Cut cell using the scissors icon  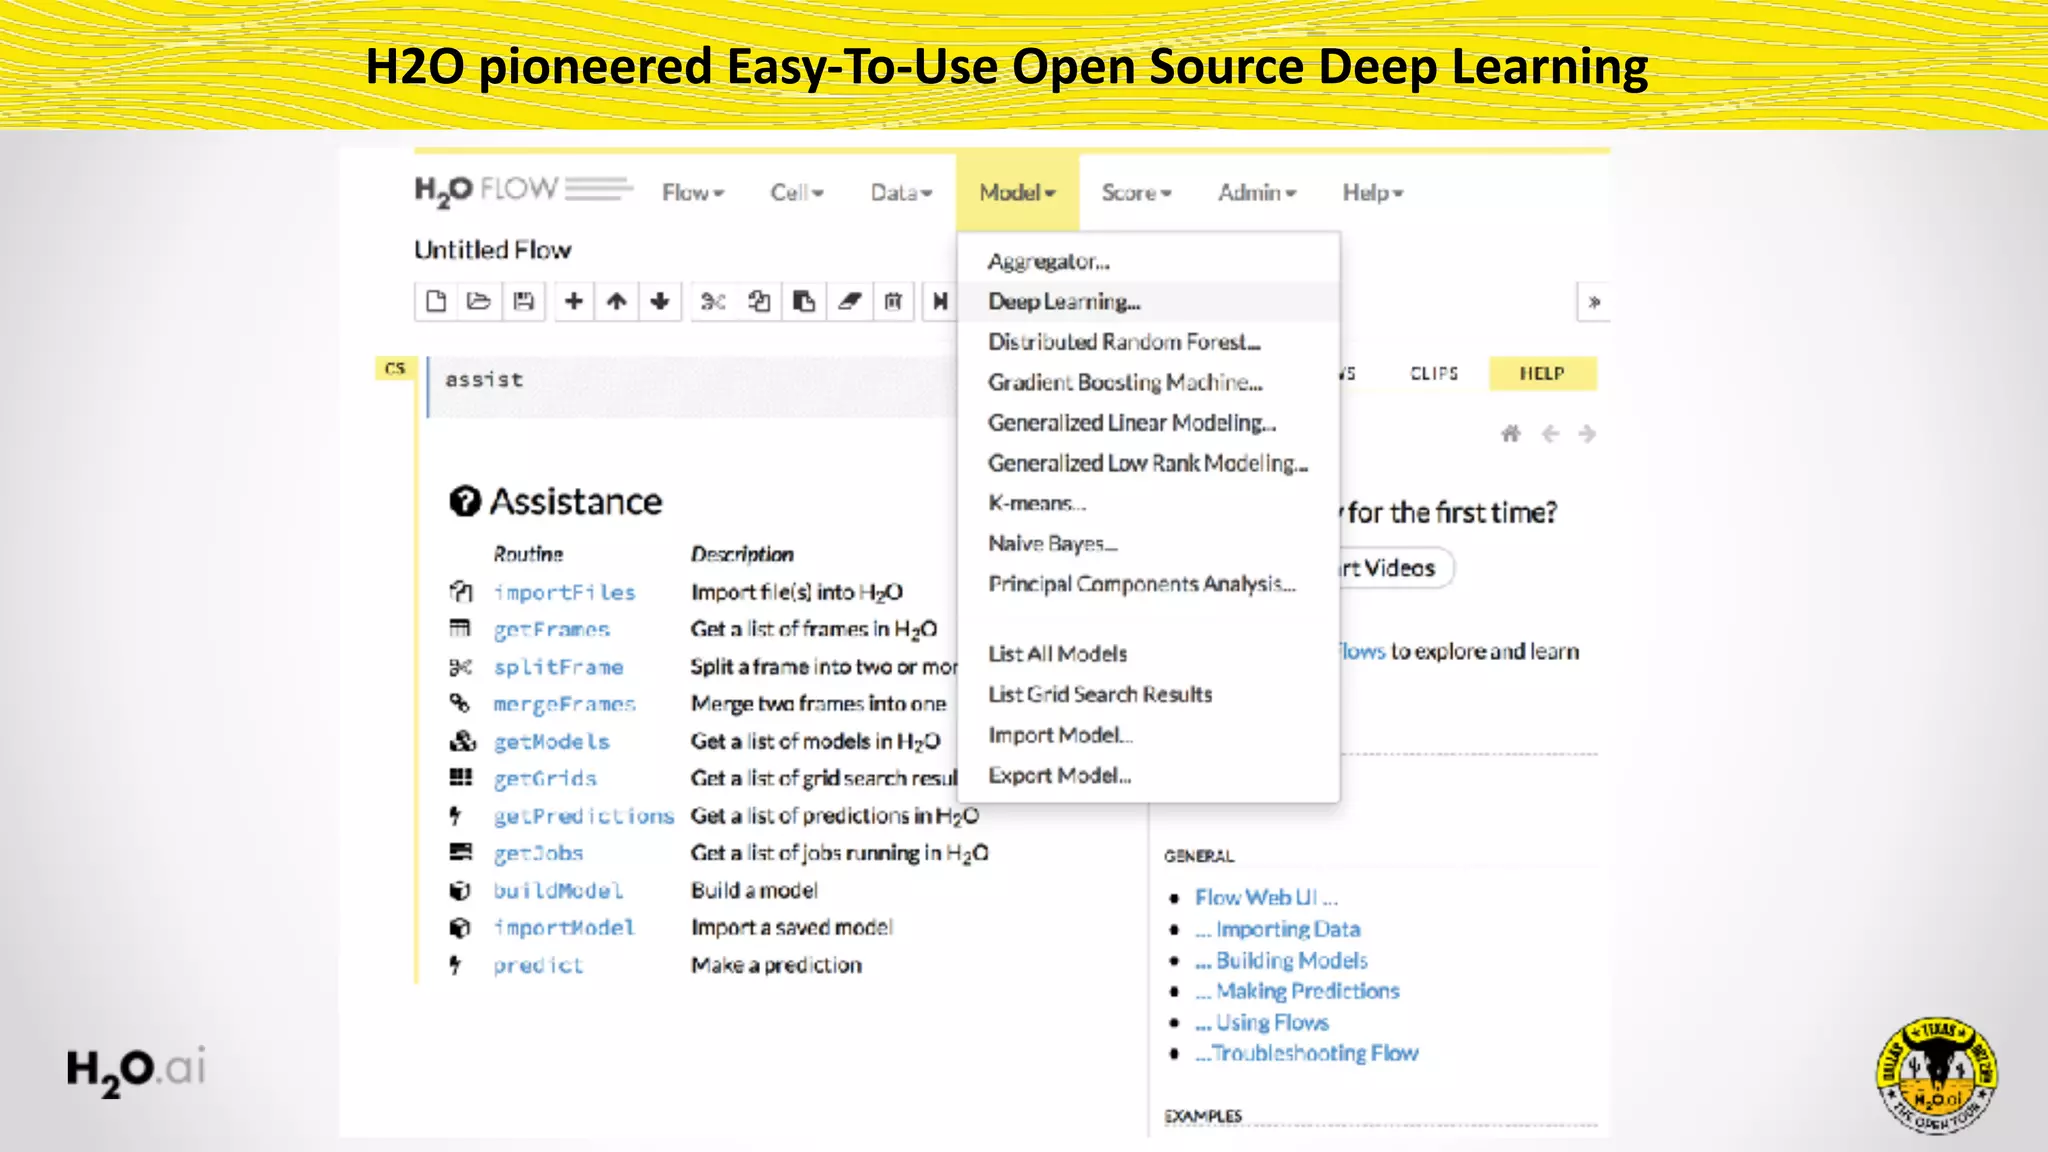point(713,301)
